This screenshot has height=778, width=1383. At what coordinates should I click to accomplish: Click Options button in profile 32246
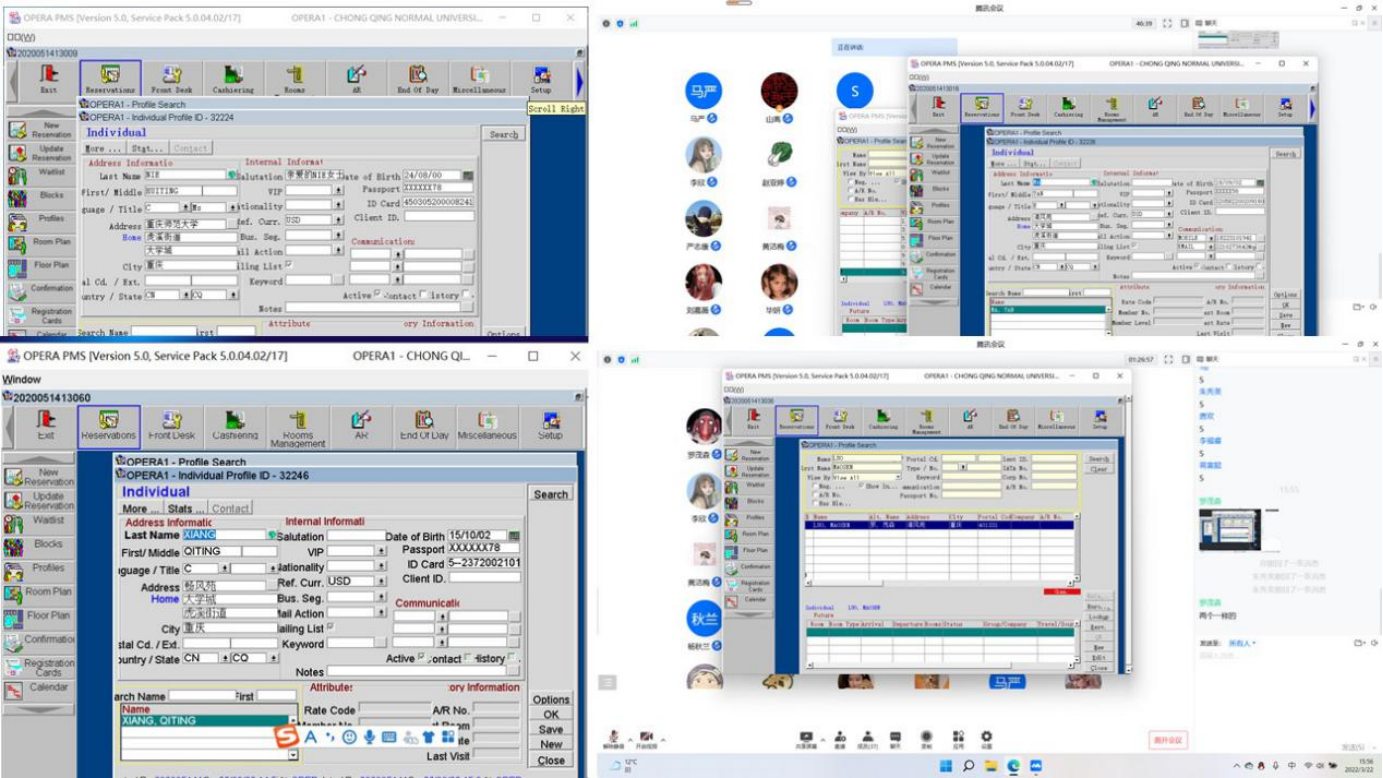(x=551, y=700)
